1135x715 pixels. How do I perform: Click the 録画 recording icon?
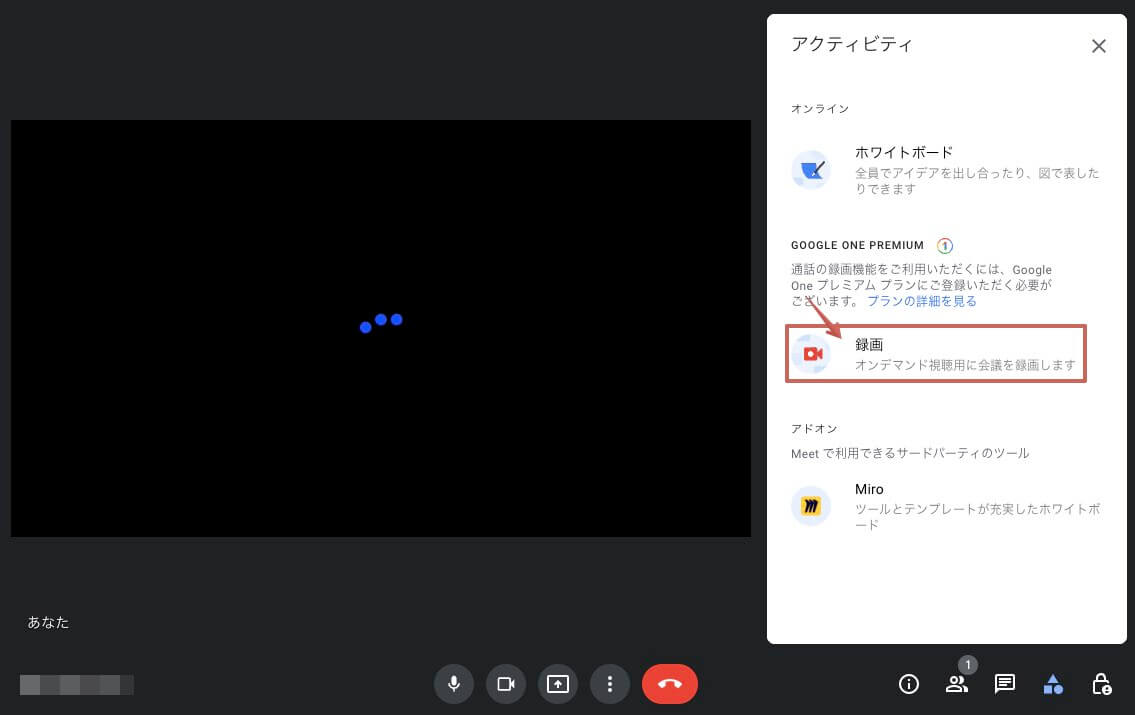811,354
